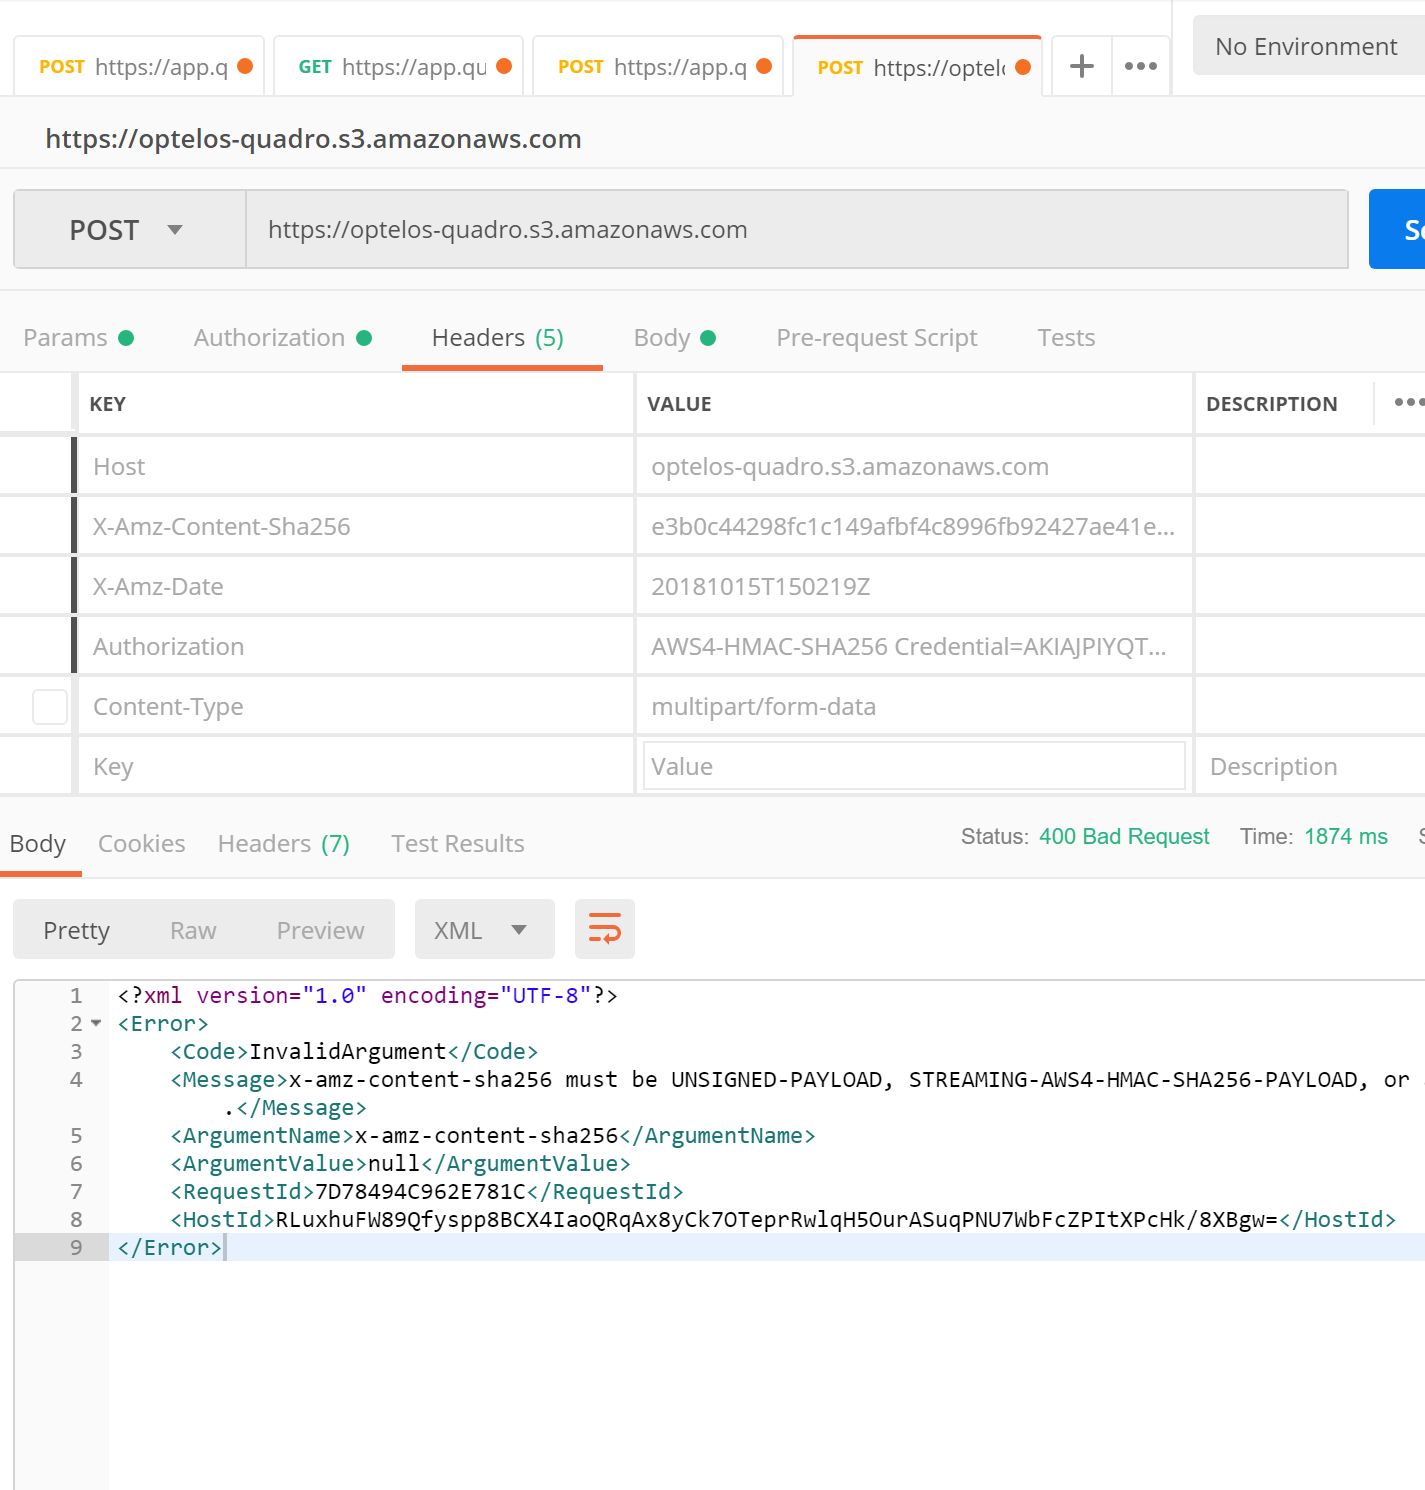Open the response Cookies tab
Screen dimensions: 1425x1490
[x=142, y=844]
